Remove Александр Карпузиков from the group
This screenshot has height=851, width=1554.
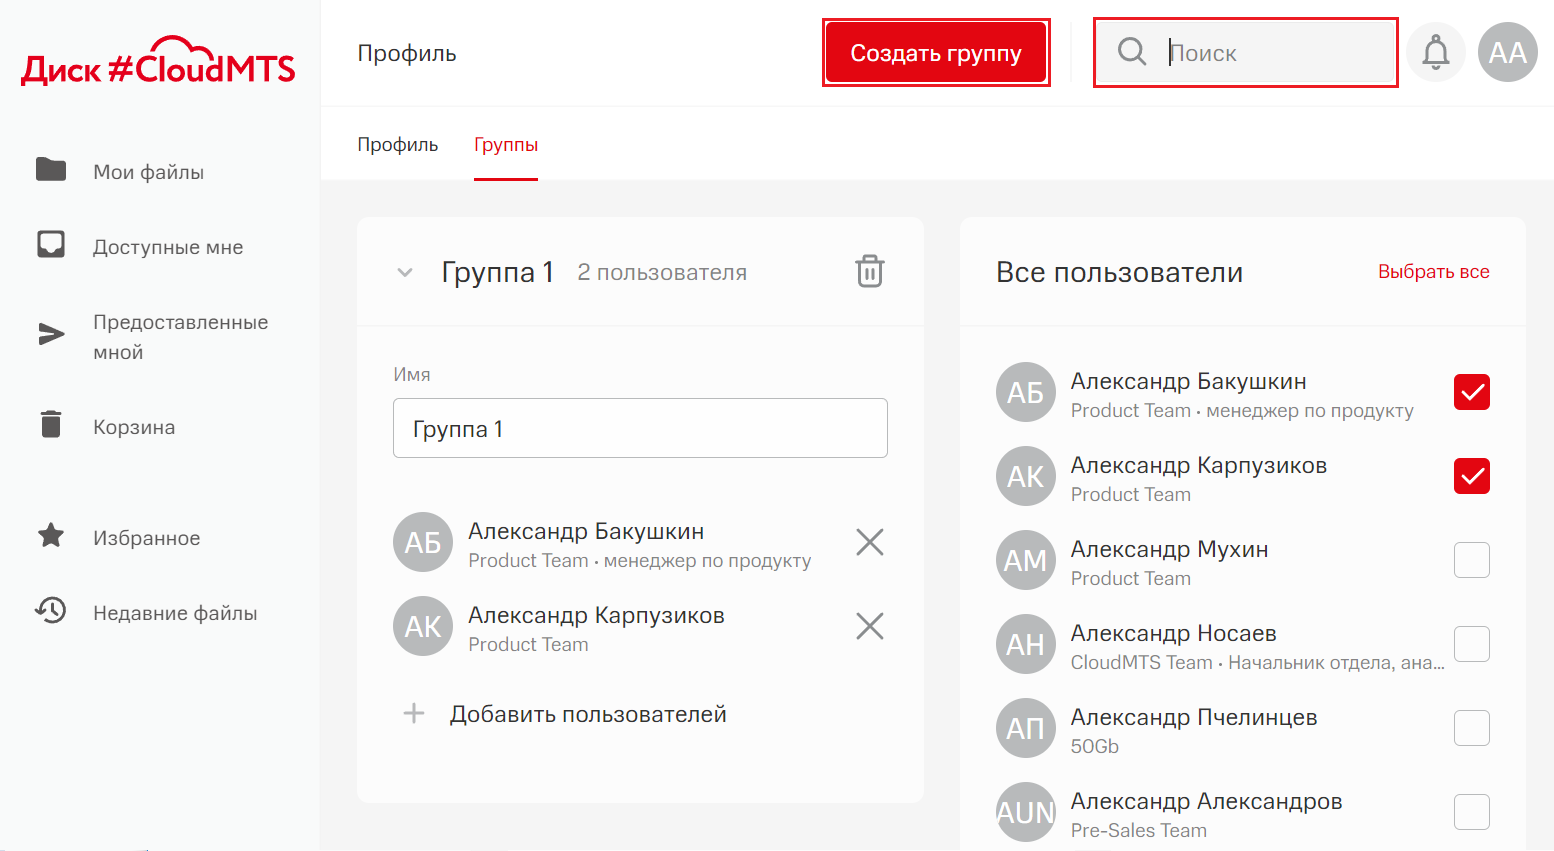coord(869,626)
